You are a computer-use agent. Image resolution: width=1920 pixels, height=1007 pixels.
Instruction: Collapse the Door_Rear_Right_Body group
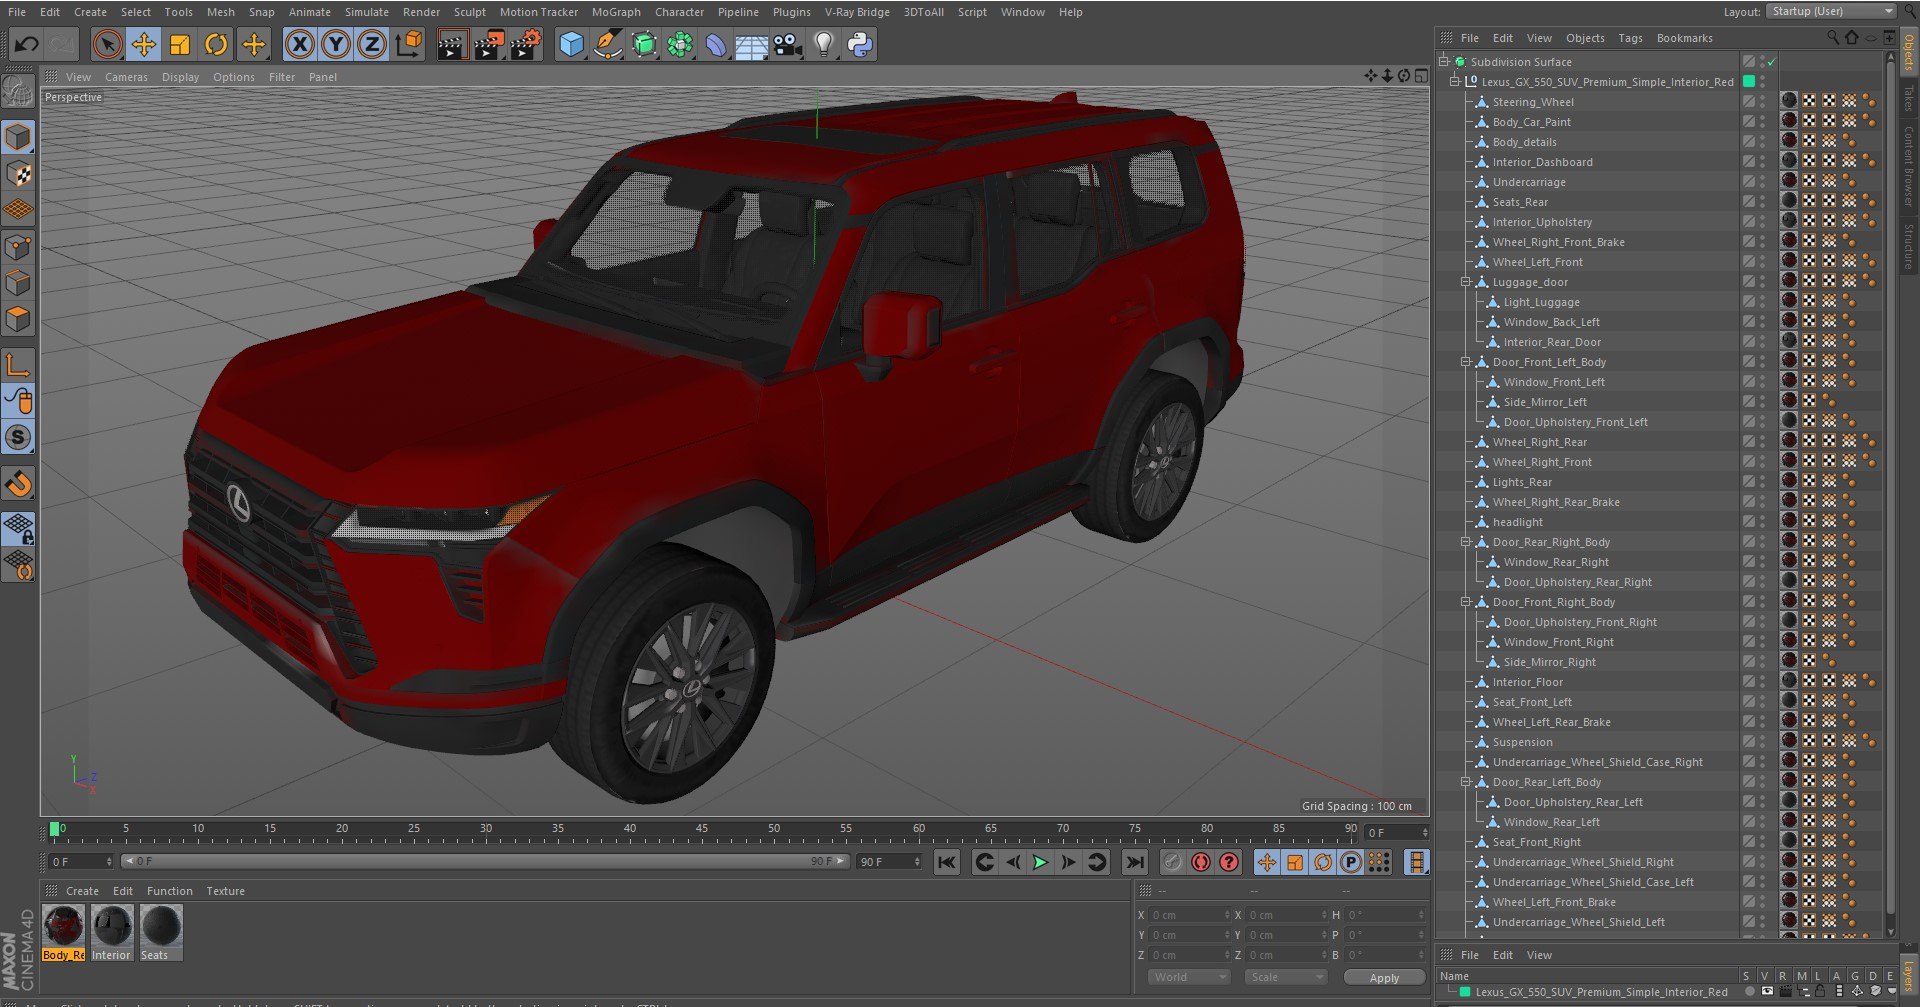tap(1466, 542)
